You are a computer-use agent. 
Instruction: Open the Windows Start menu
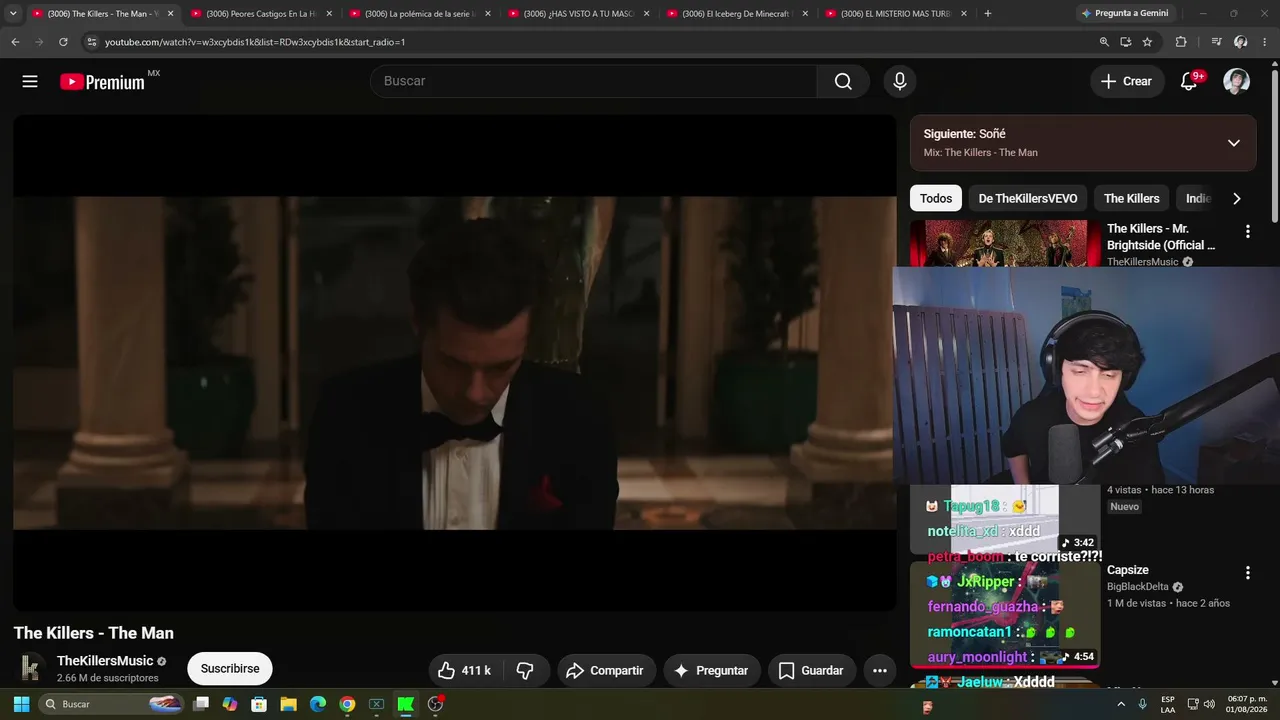[x=21, y=704]
